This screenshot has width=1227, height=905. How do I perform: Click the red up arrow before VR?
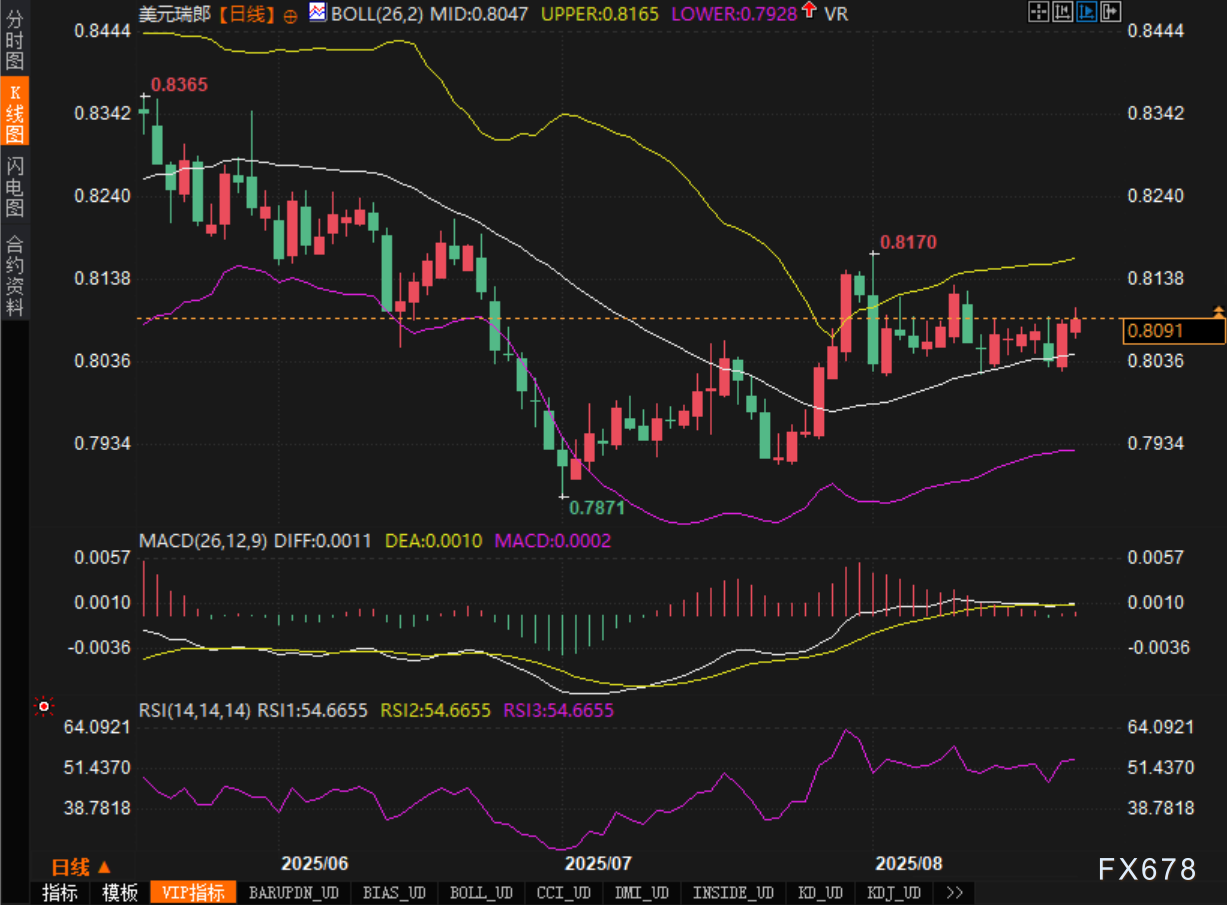808,13
